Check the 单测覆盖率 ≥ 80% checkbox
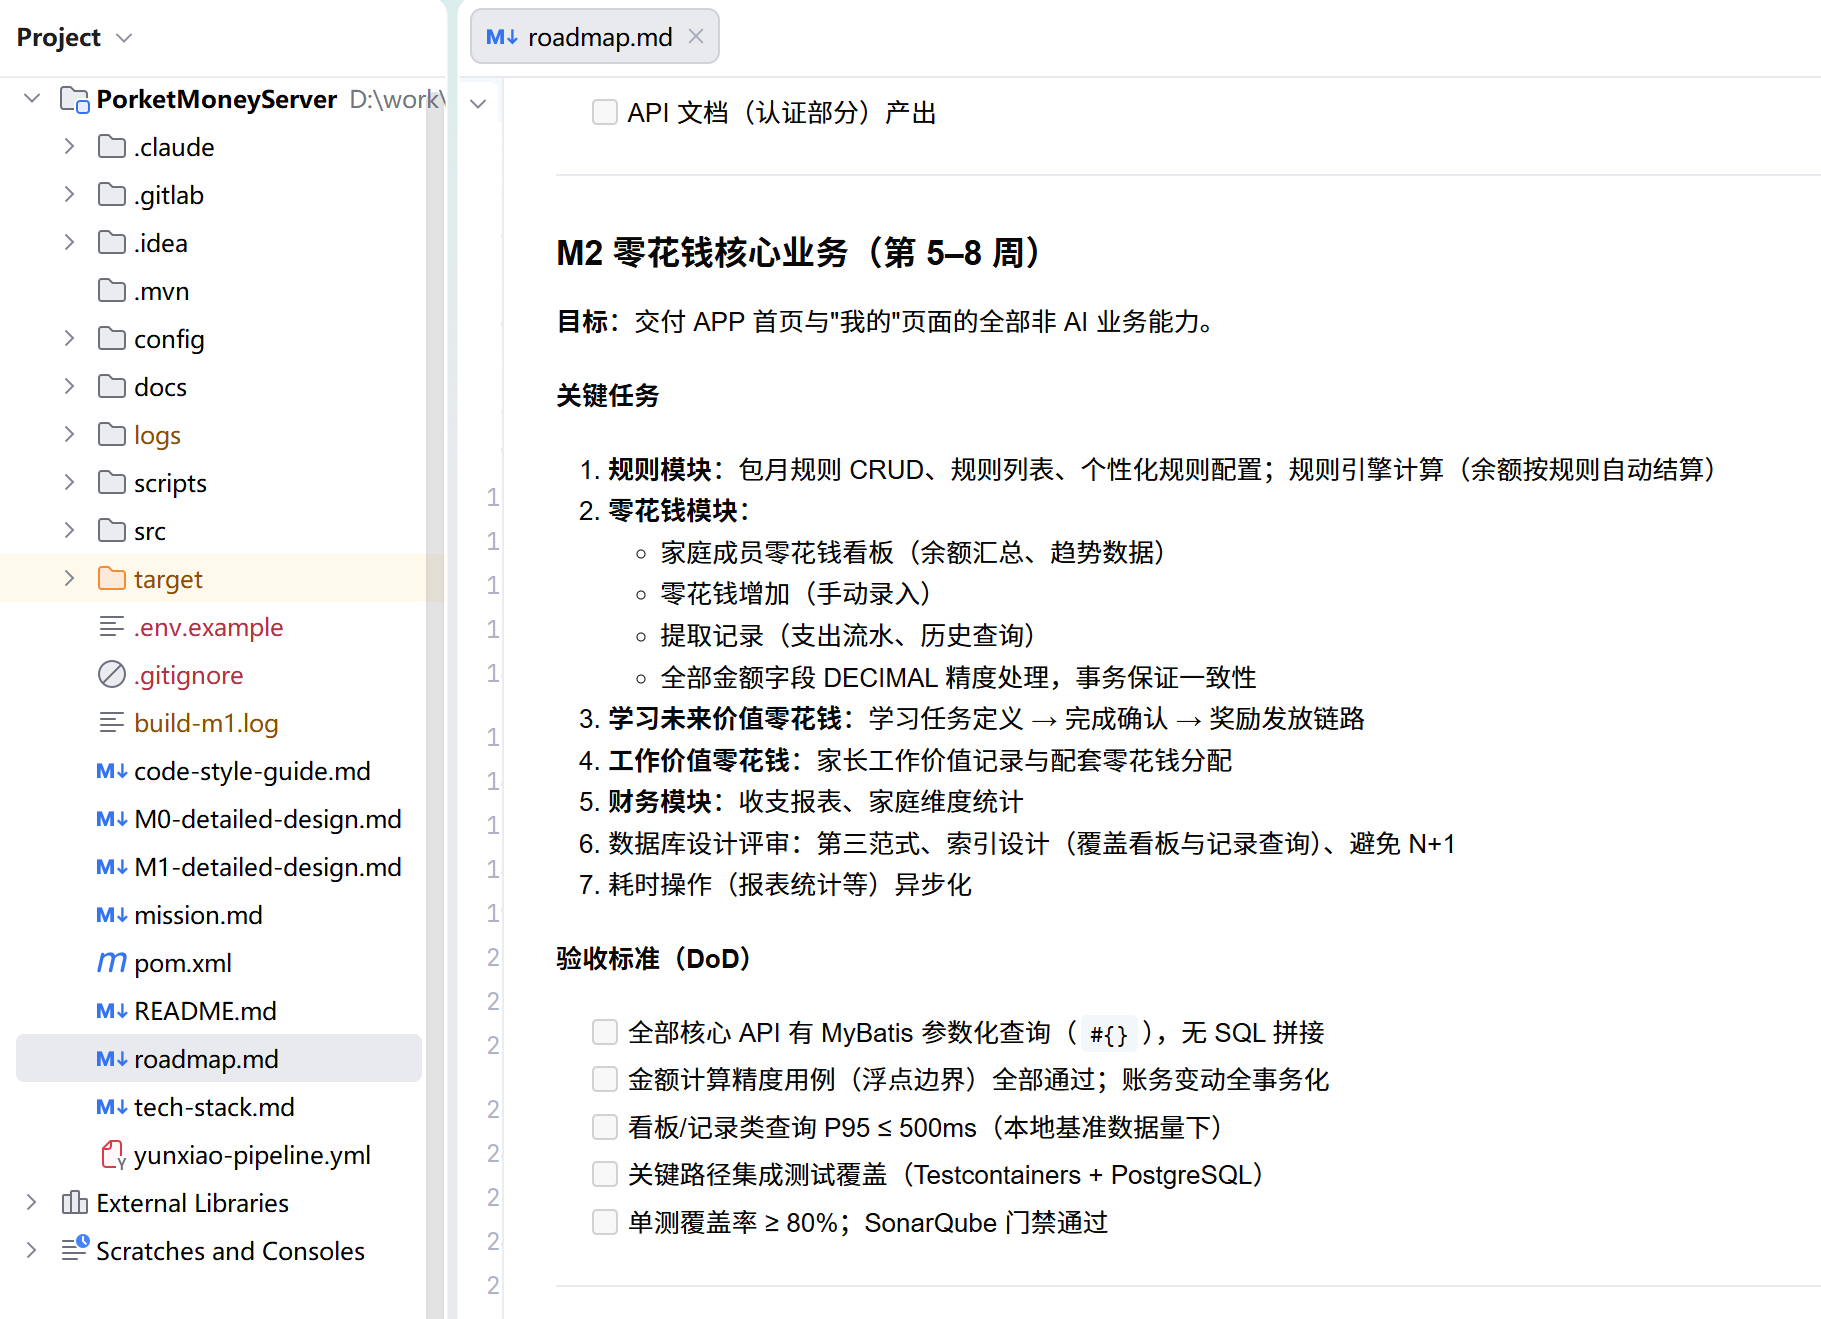 [605, 1222]
